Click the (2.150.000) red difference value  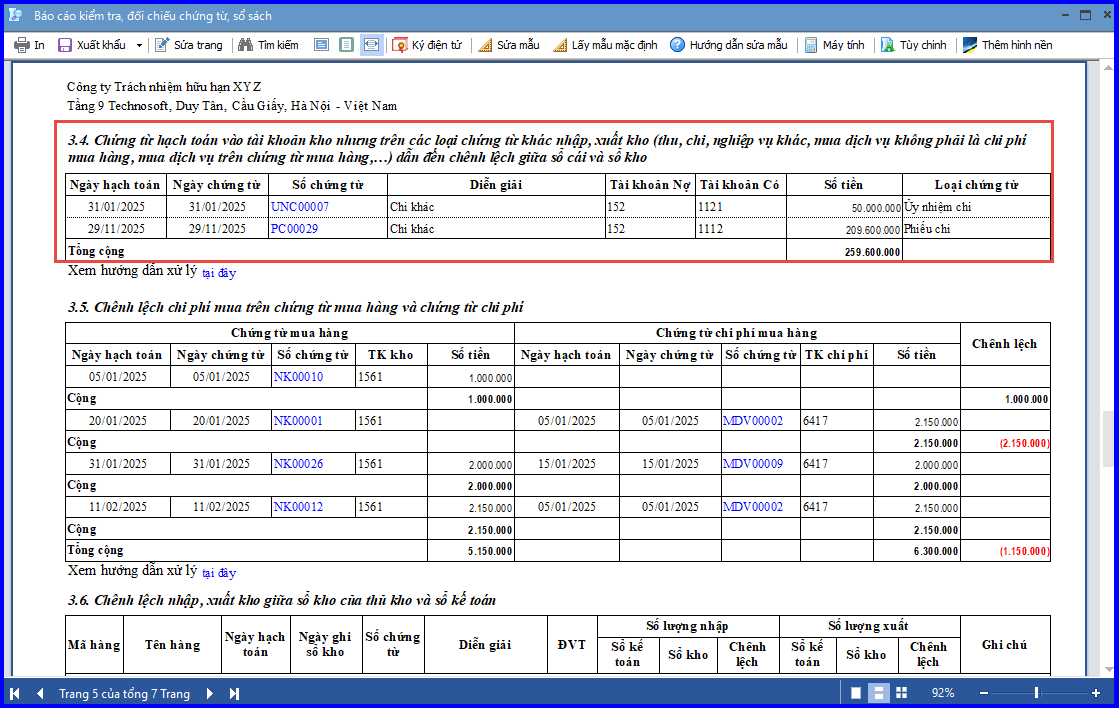click(1024, 443)
